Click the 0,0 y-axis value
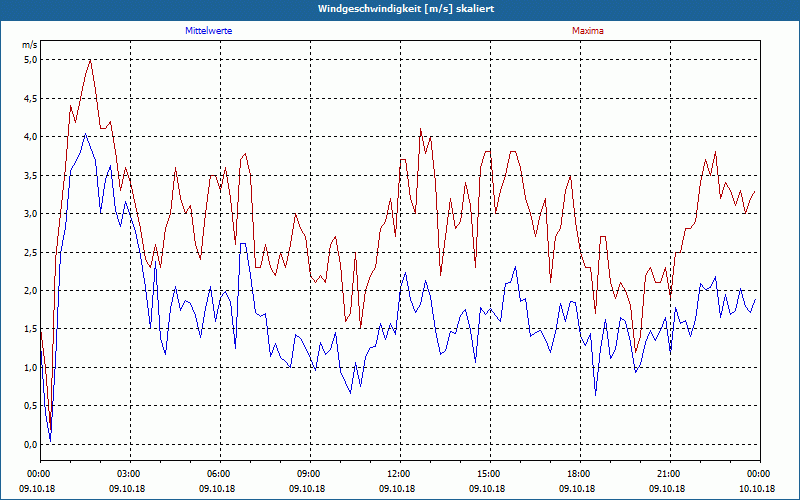 pos(31,445)
